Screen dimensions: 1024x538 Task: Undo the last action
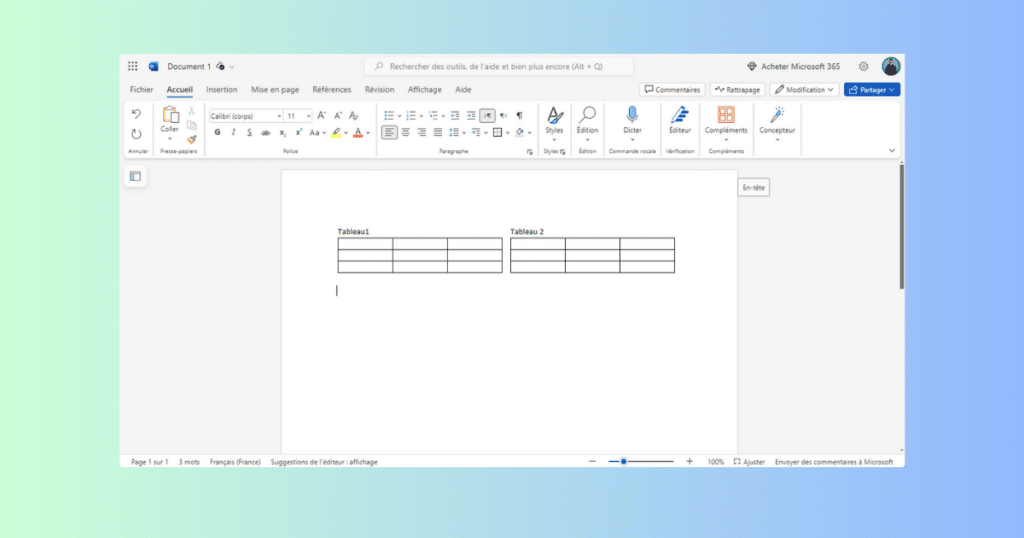click(136, 114)
